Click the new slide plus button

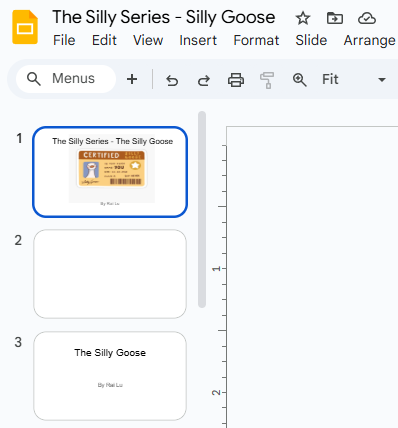pyautogui.click(x=132, y=79)
